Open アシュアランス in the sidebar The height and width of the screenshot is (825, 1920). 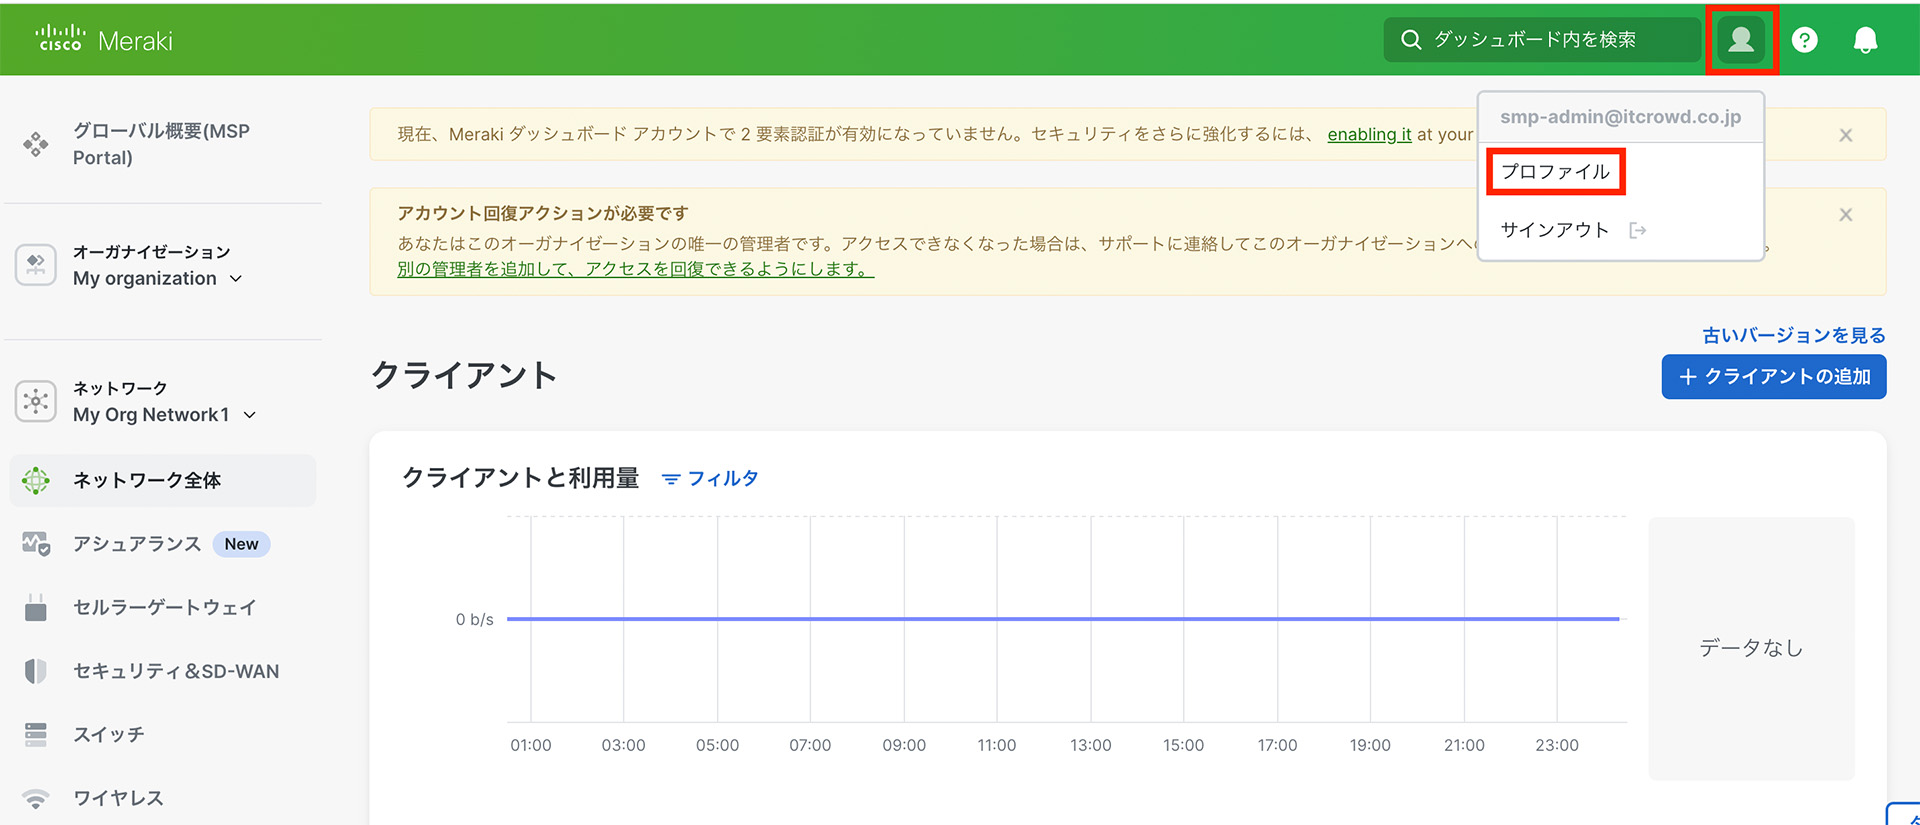[137, 544]
